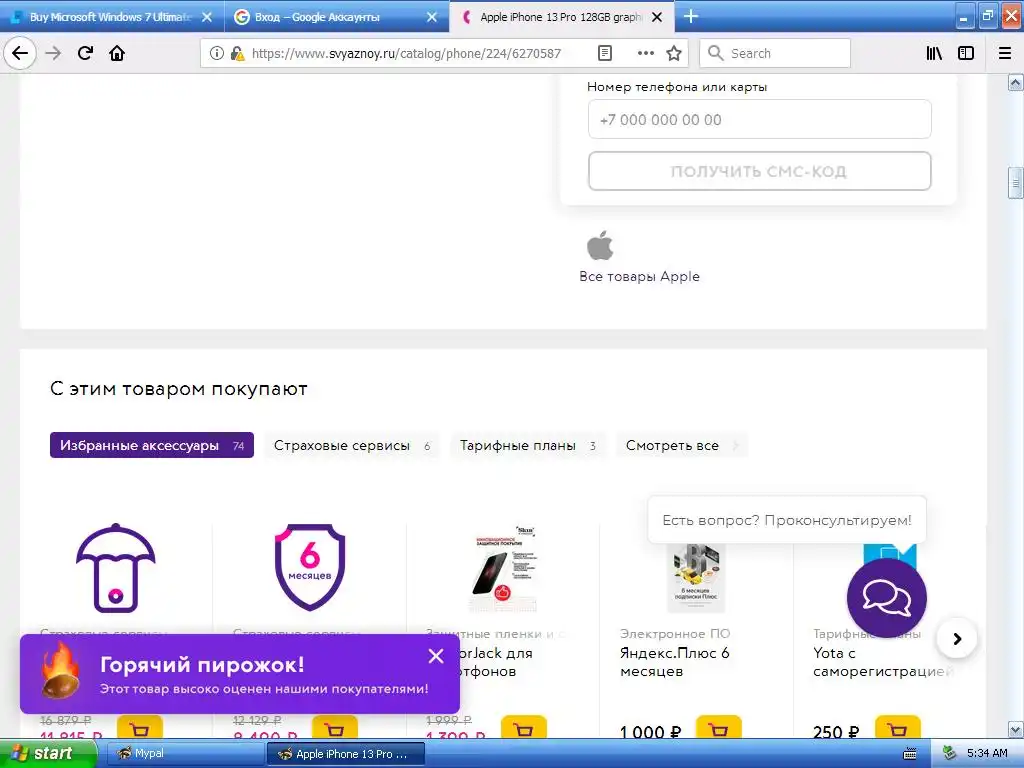Bookmark this page with the star
The width and height of the screenshot is (1024, 768).
(x=674, y=53)
